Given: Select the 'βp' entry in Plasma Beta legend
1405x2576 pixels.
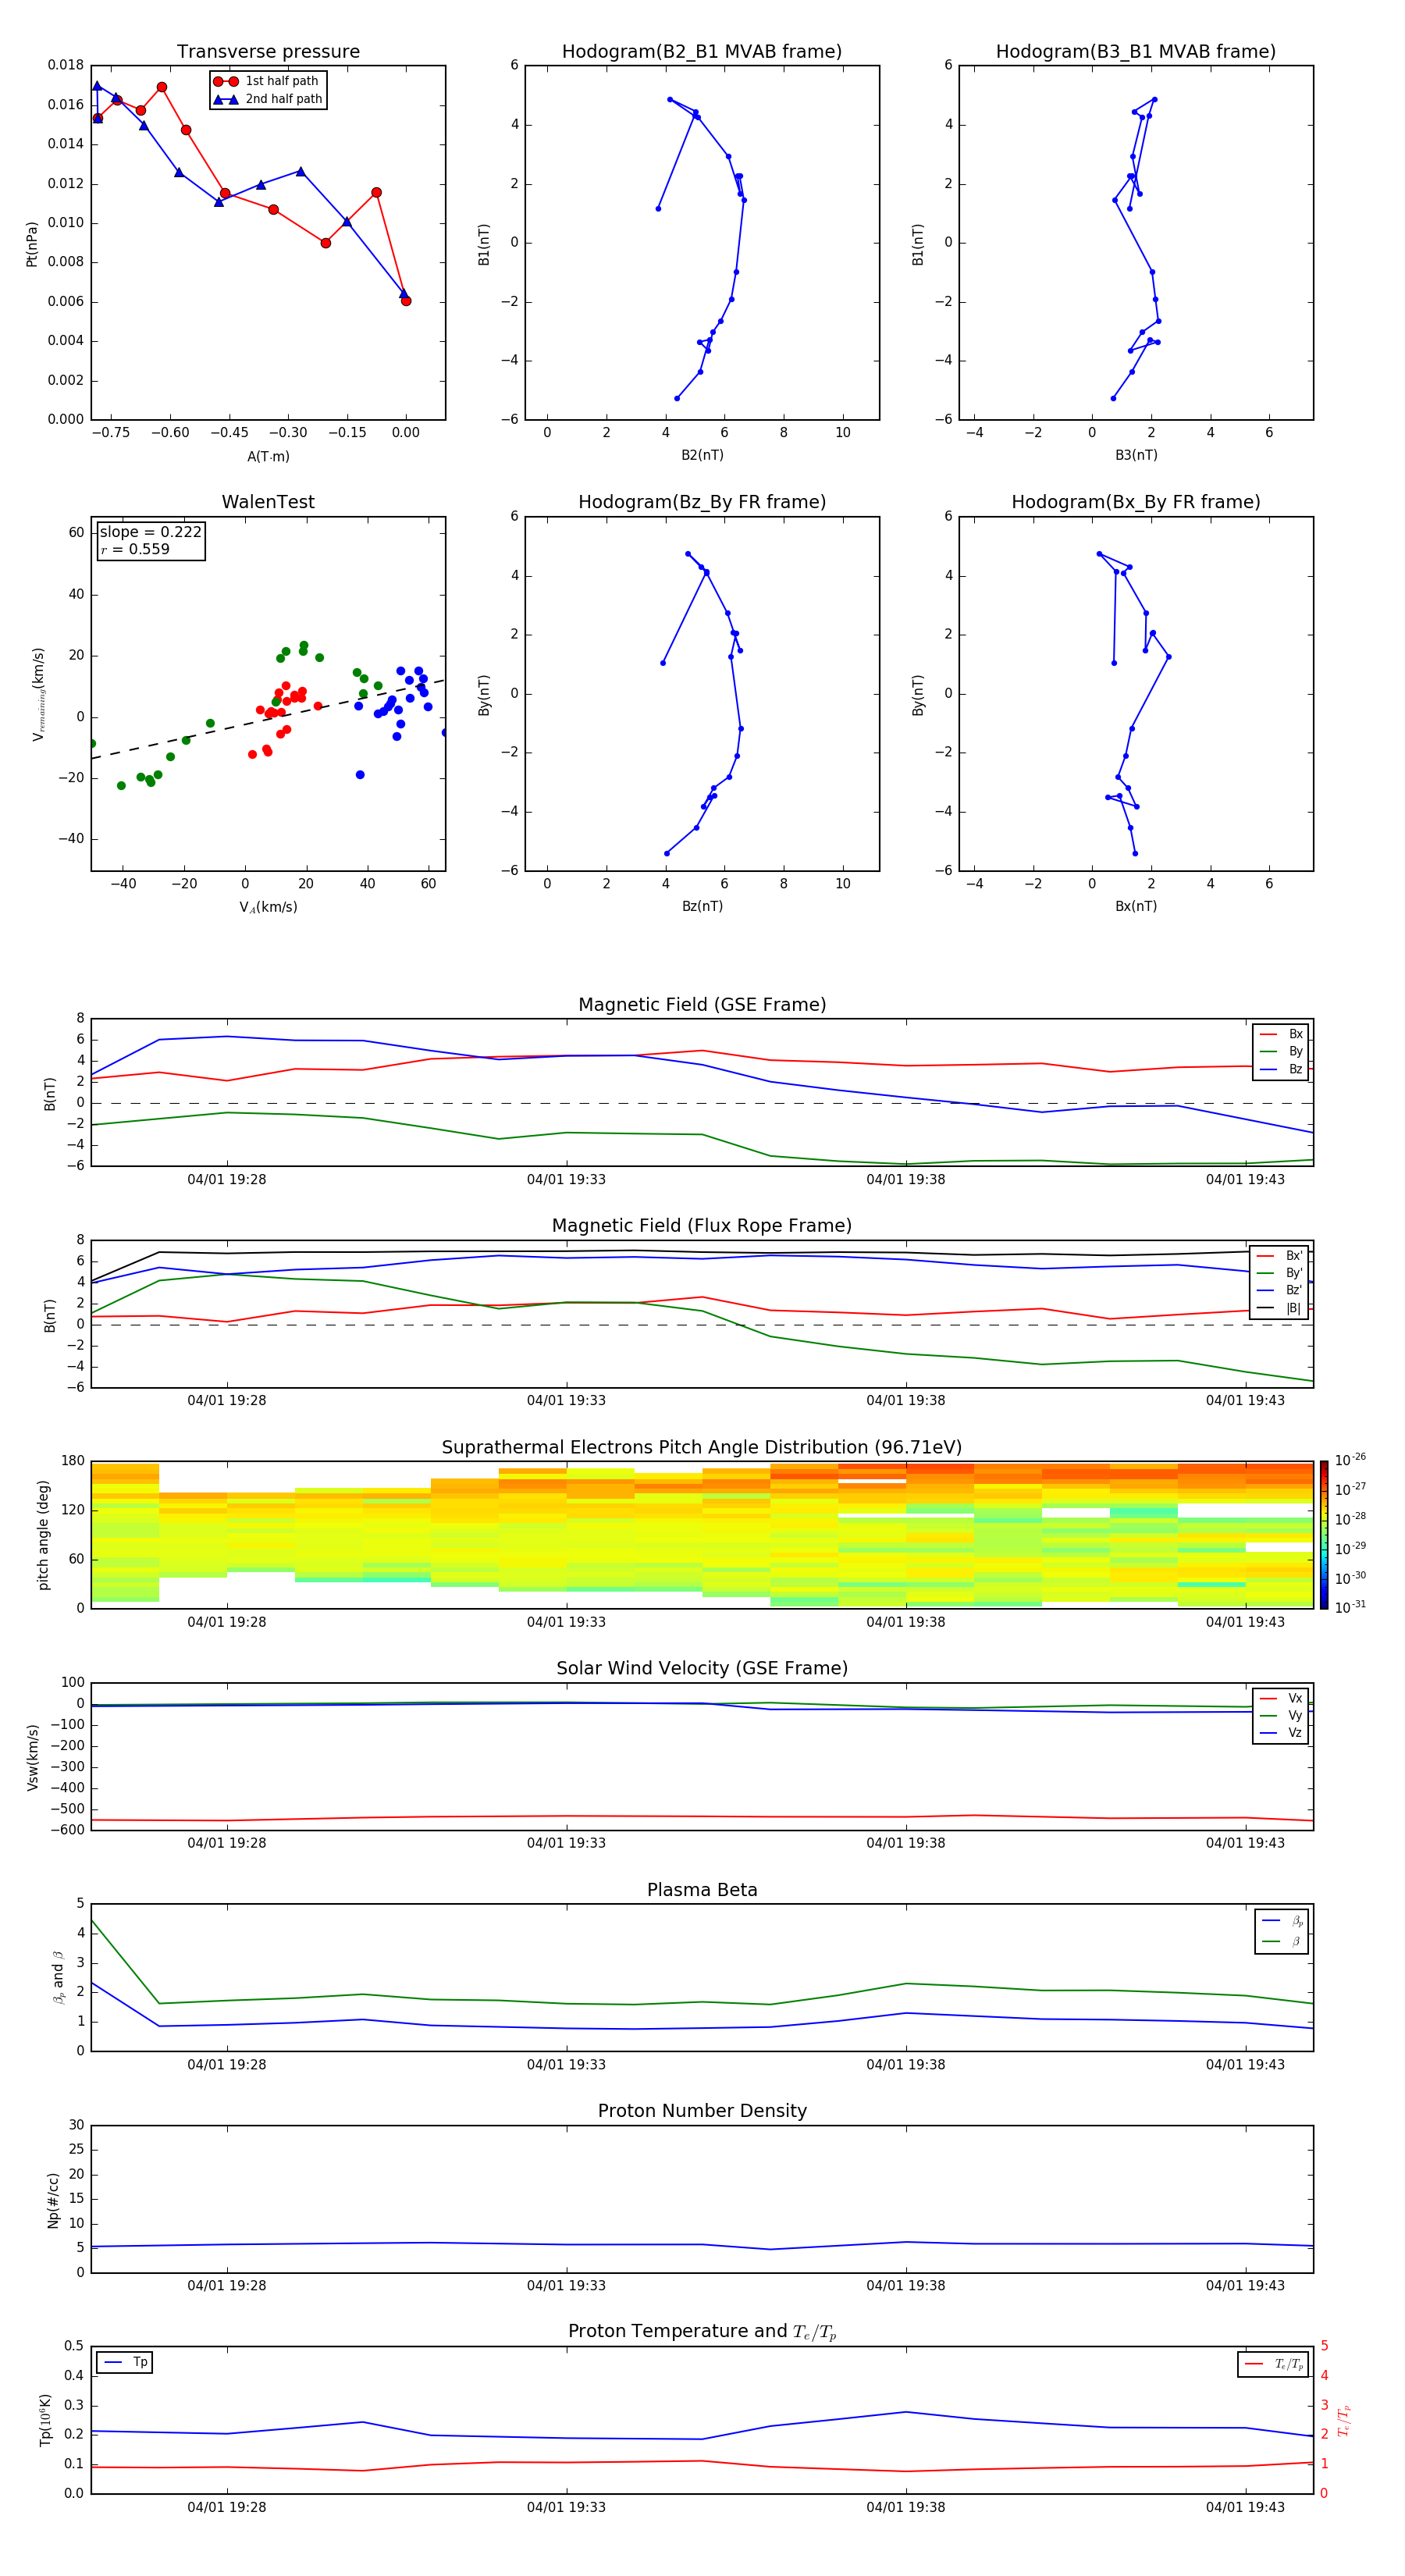Looking at the screenshot, I should 1282,1921.
